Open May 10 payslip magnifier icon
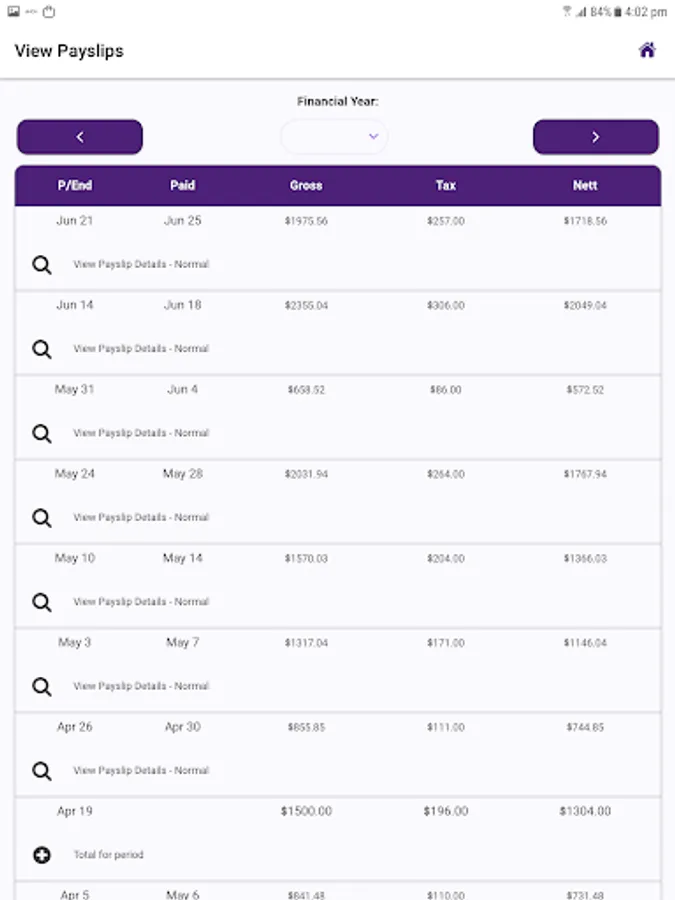 [42, 602]
